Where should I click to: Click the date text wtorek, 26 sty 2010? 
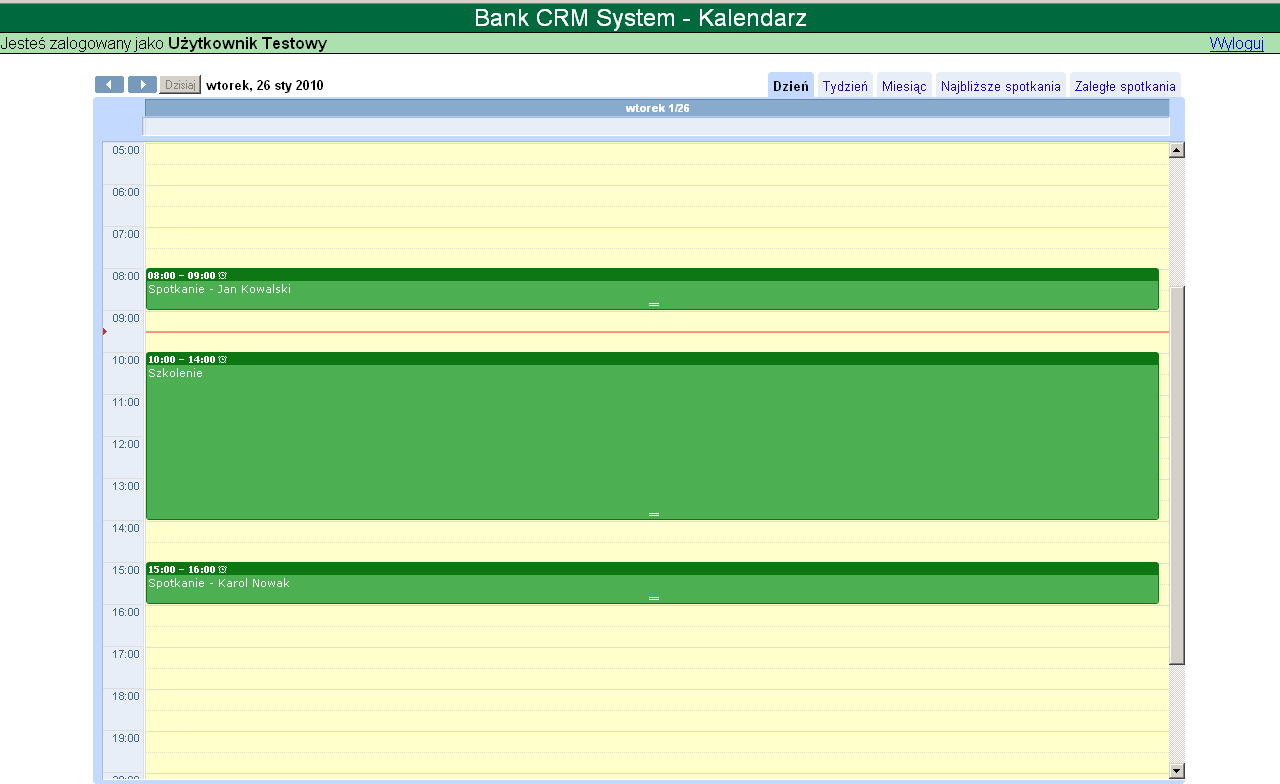pyautogui.click(x=265, y=85)
